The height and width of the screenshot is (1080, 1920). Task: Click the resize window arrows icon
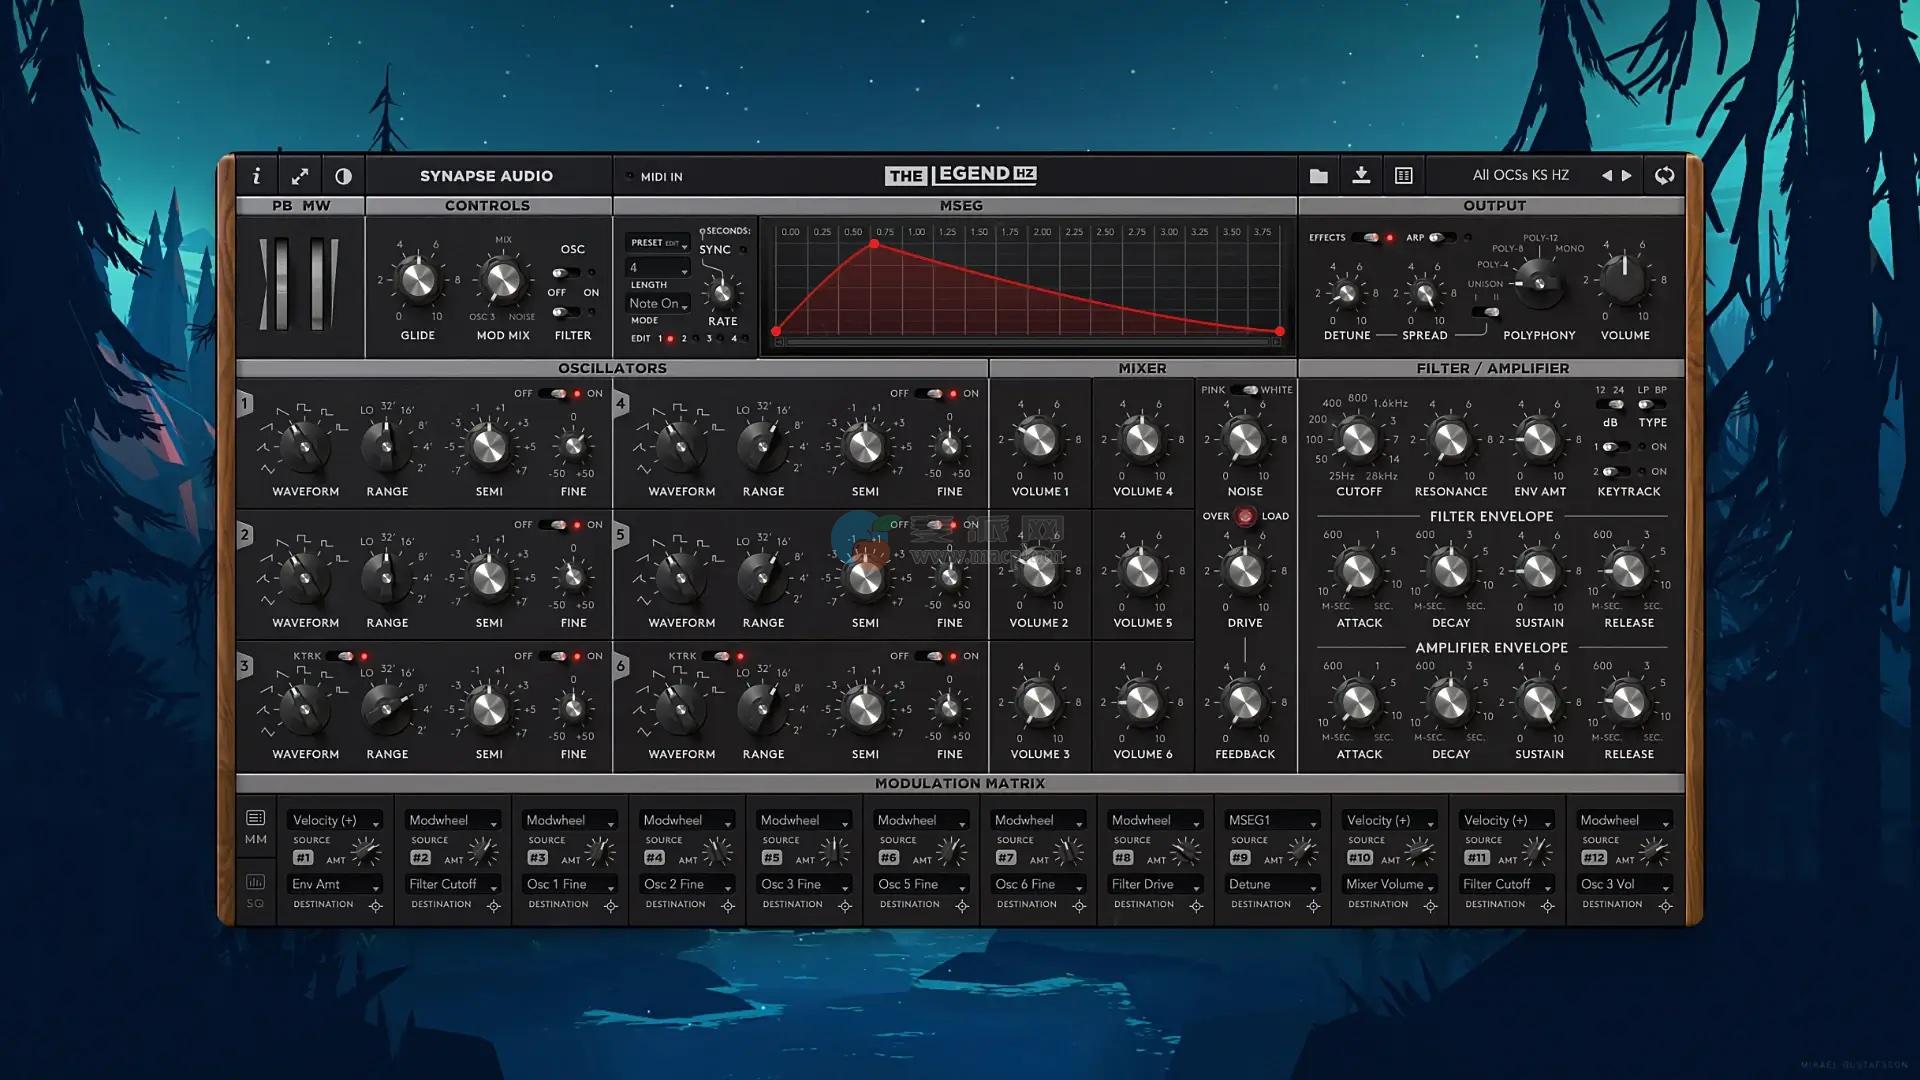pyautogui.click(x=300, y=176)
